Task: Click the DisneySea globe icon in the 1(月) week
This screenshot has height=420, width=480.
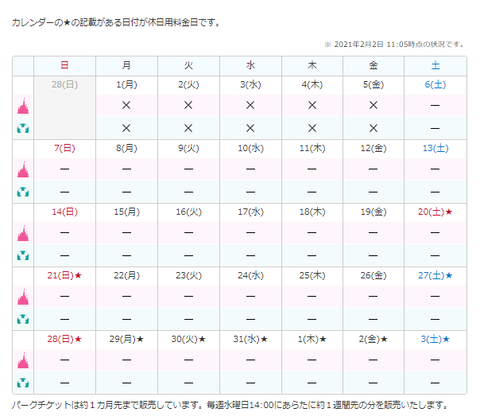Action: 23,128
